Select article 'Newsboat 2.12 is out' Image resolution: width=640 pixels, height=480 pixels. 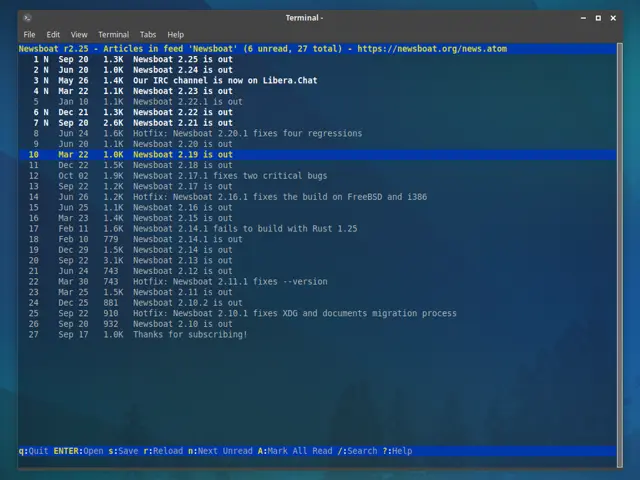182,271
